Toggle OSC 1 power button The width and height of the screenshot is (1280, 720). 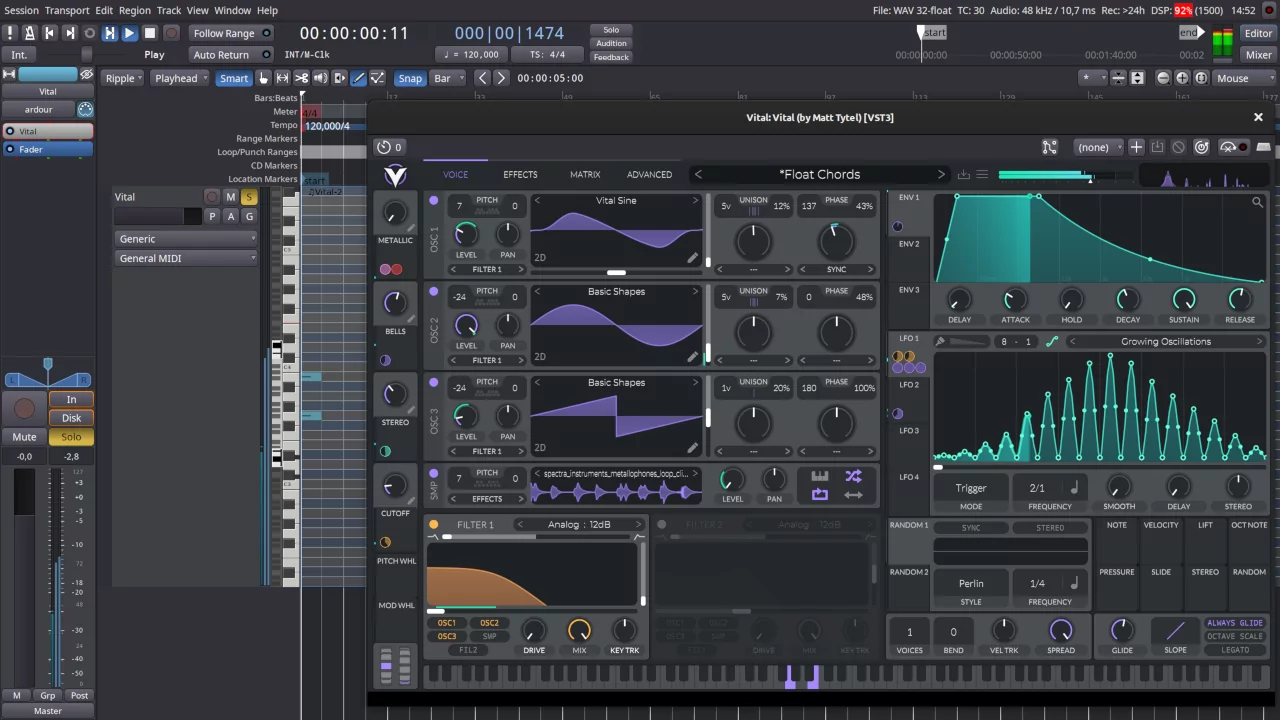coord(433,201)
